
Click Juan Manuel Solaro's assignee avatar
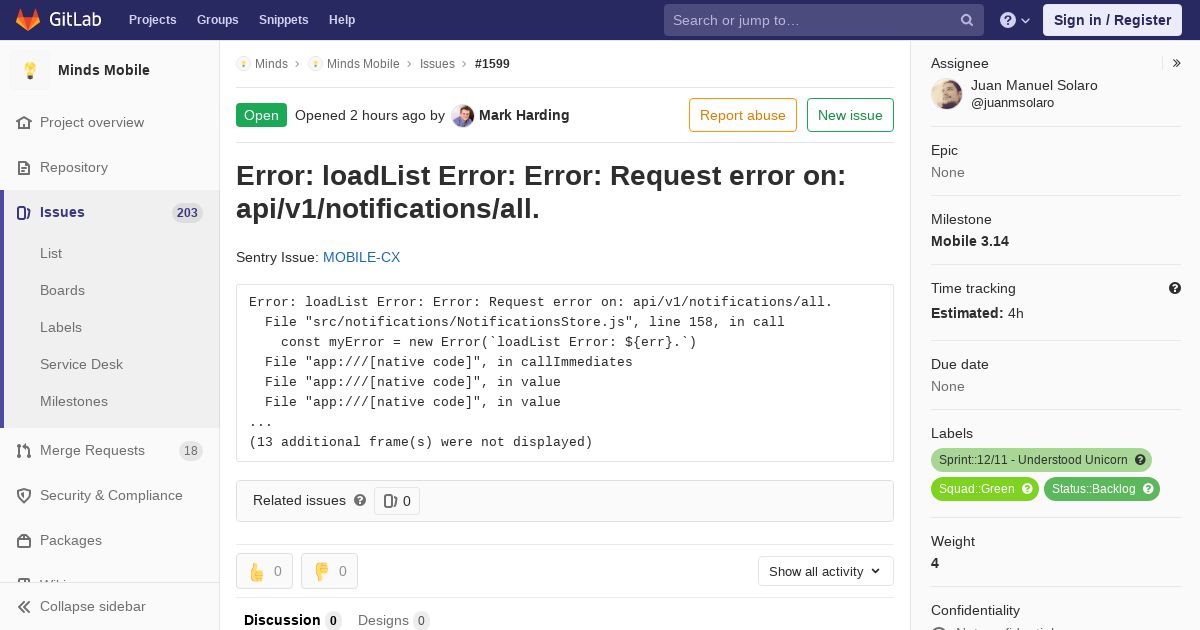[x=947, y=94]
